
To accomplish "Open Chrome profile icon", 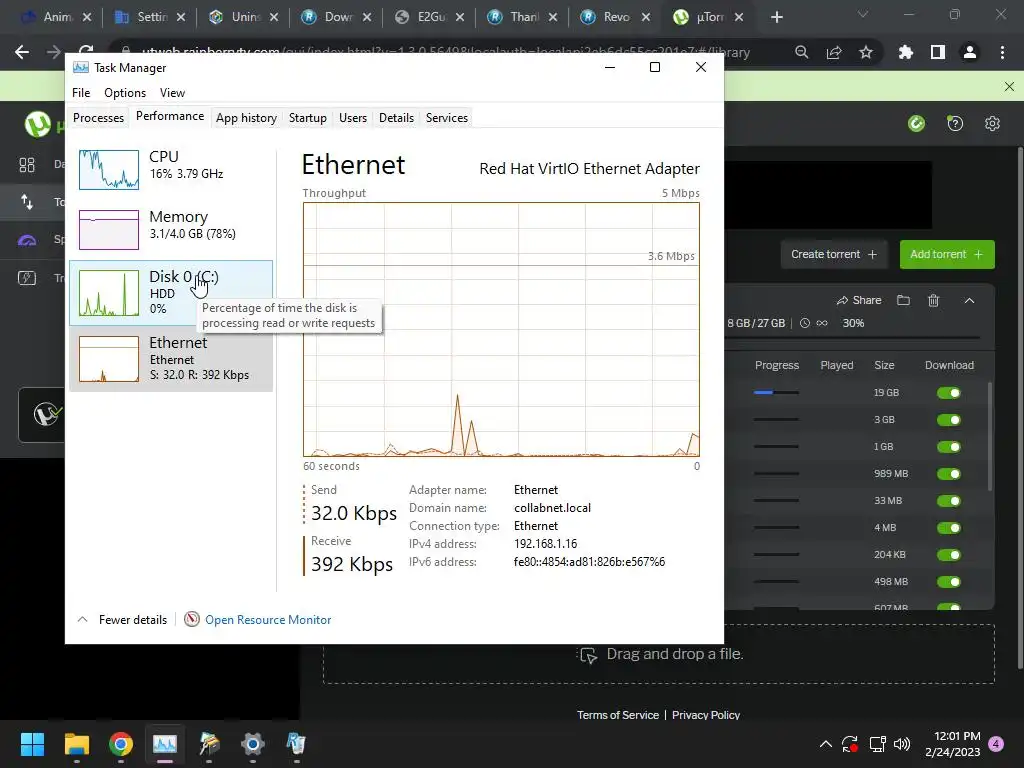I will (970, 52).
